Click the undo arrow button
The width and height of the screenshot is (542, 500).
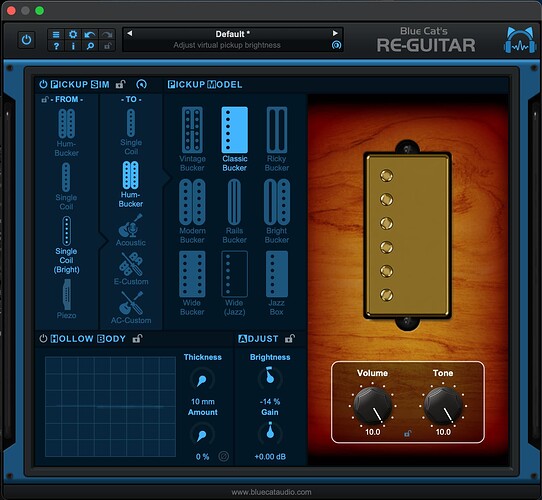coord(90,34)
